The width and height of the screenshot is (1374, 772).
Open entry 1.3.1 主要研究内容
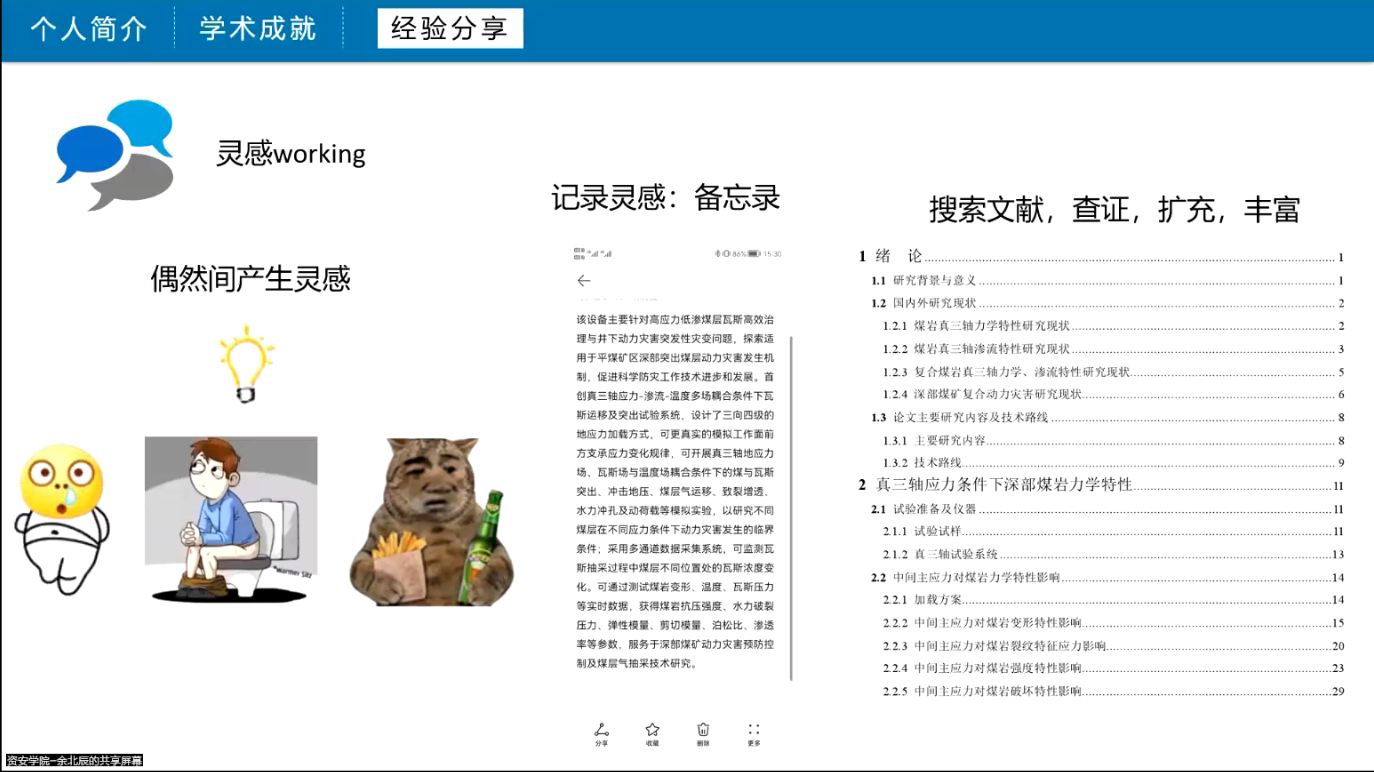tap(1114, 441)
